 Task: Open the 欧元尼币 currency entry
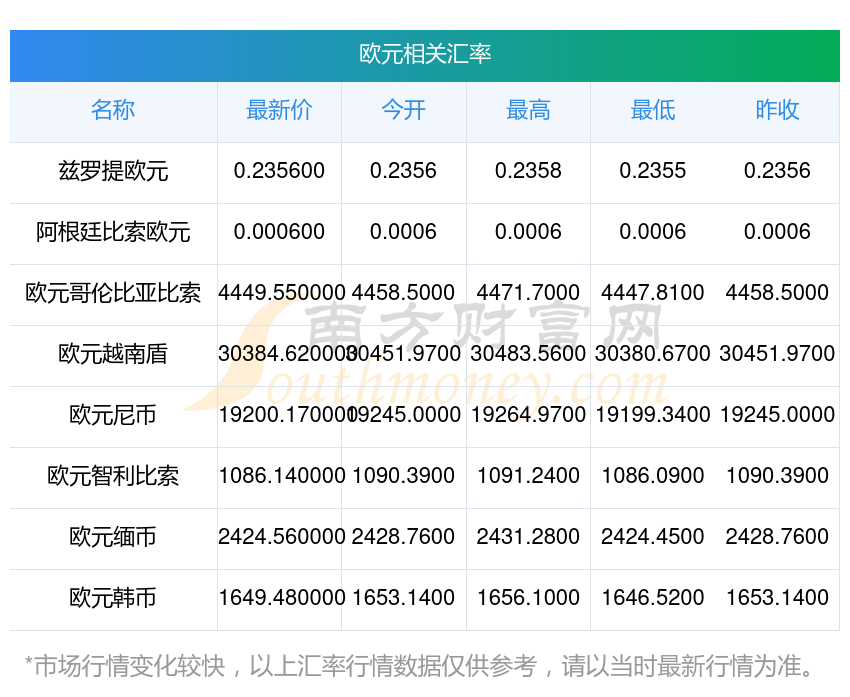coord(113,415)
